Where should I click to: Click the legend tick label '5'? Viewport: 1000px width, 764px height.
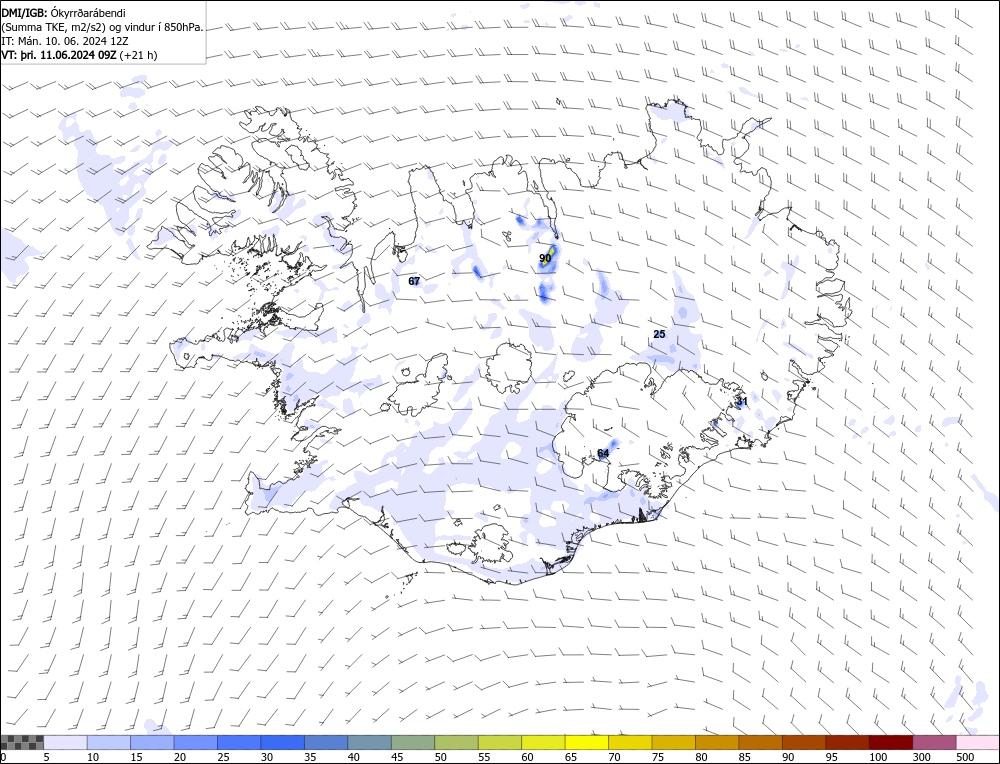(x=47, y=757)
